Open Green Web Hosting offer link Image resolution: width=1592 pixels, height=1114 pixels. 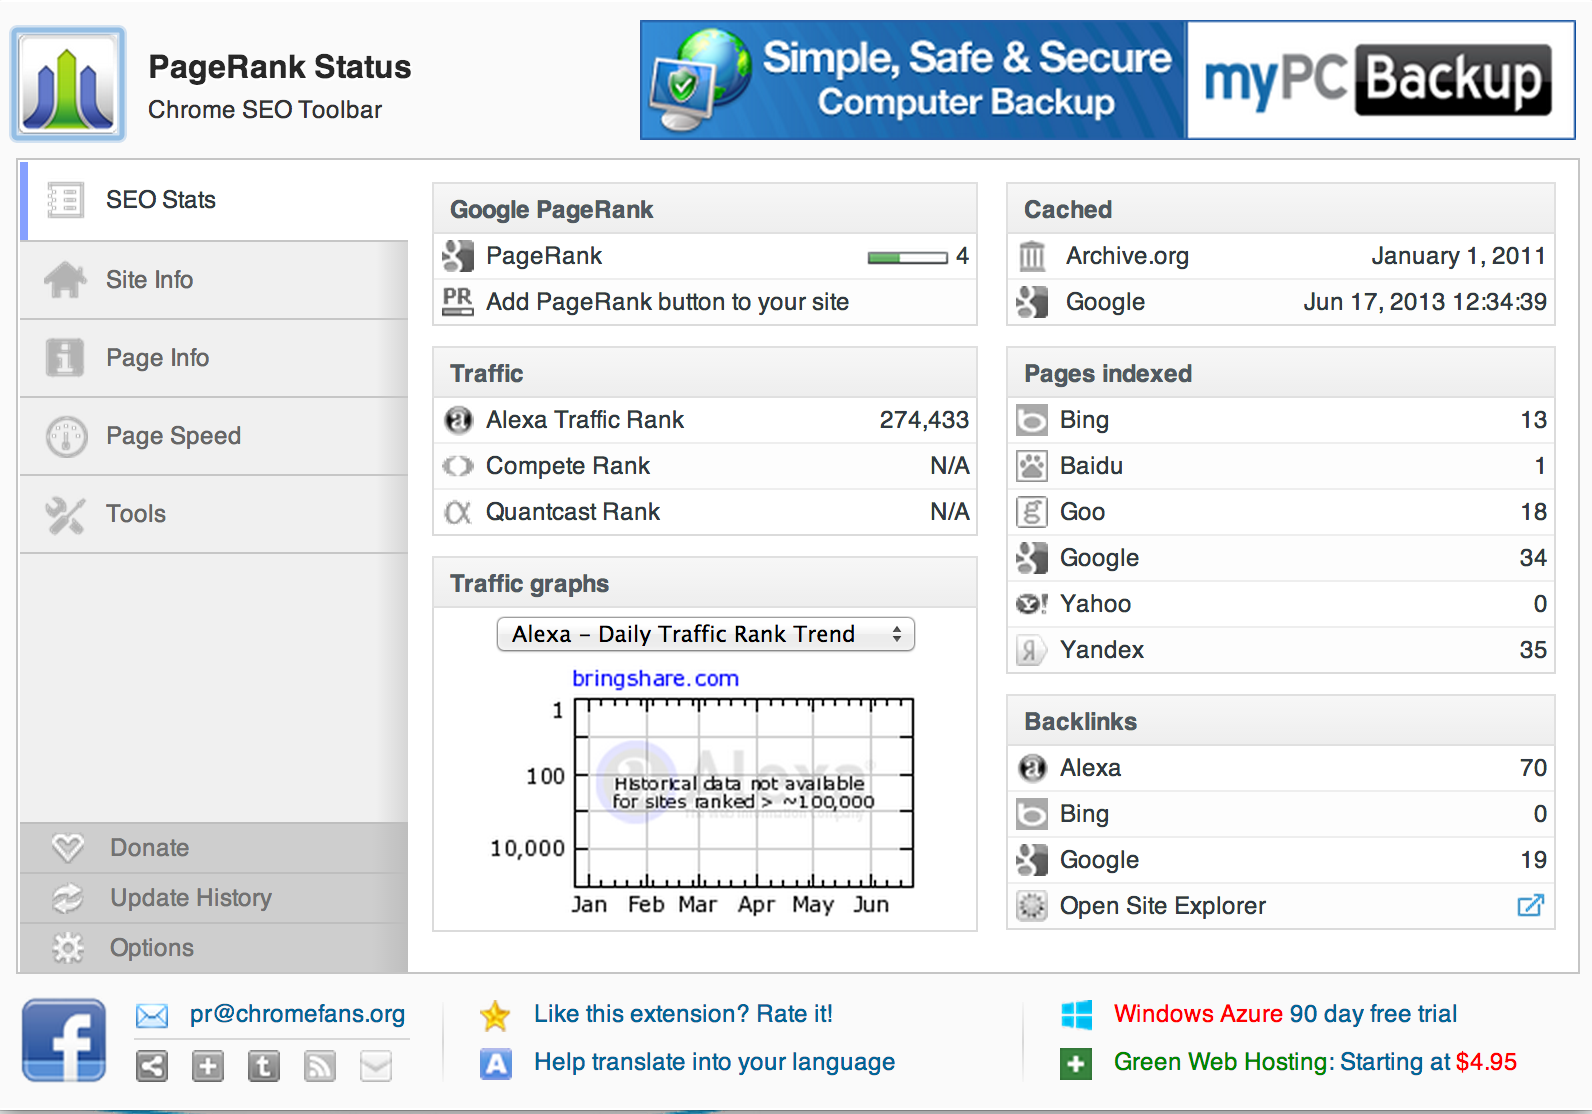(x=1315, y=1062)
